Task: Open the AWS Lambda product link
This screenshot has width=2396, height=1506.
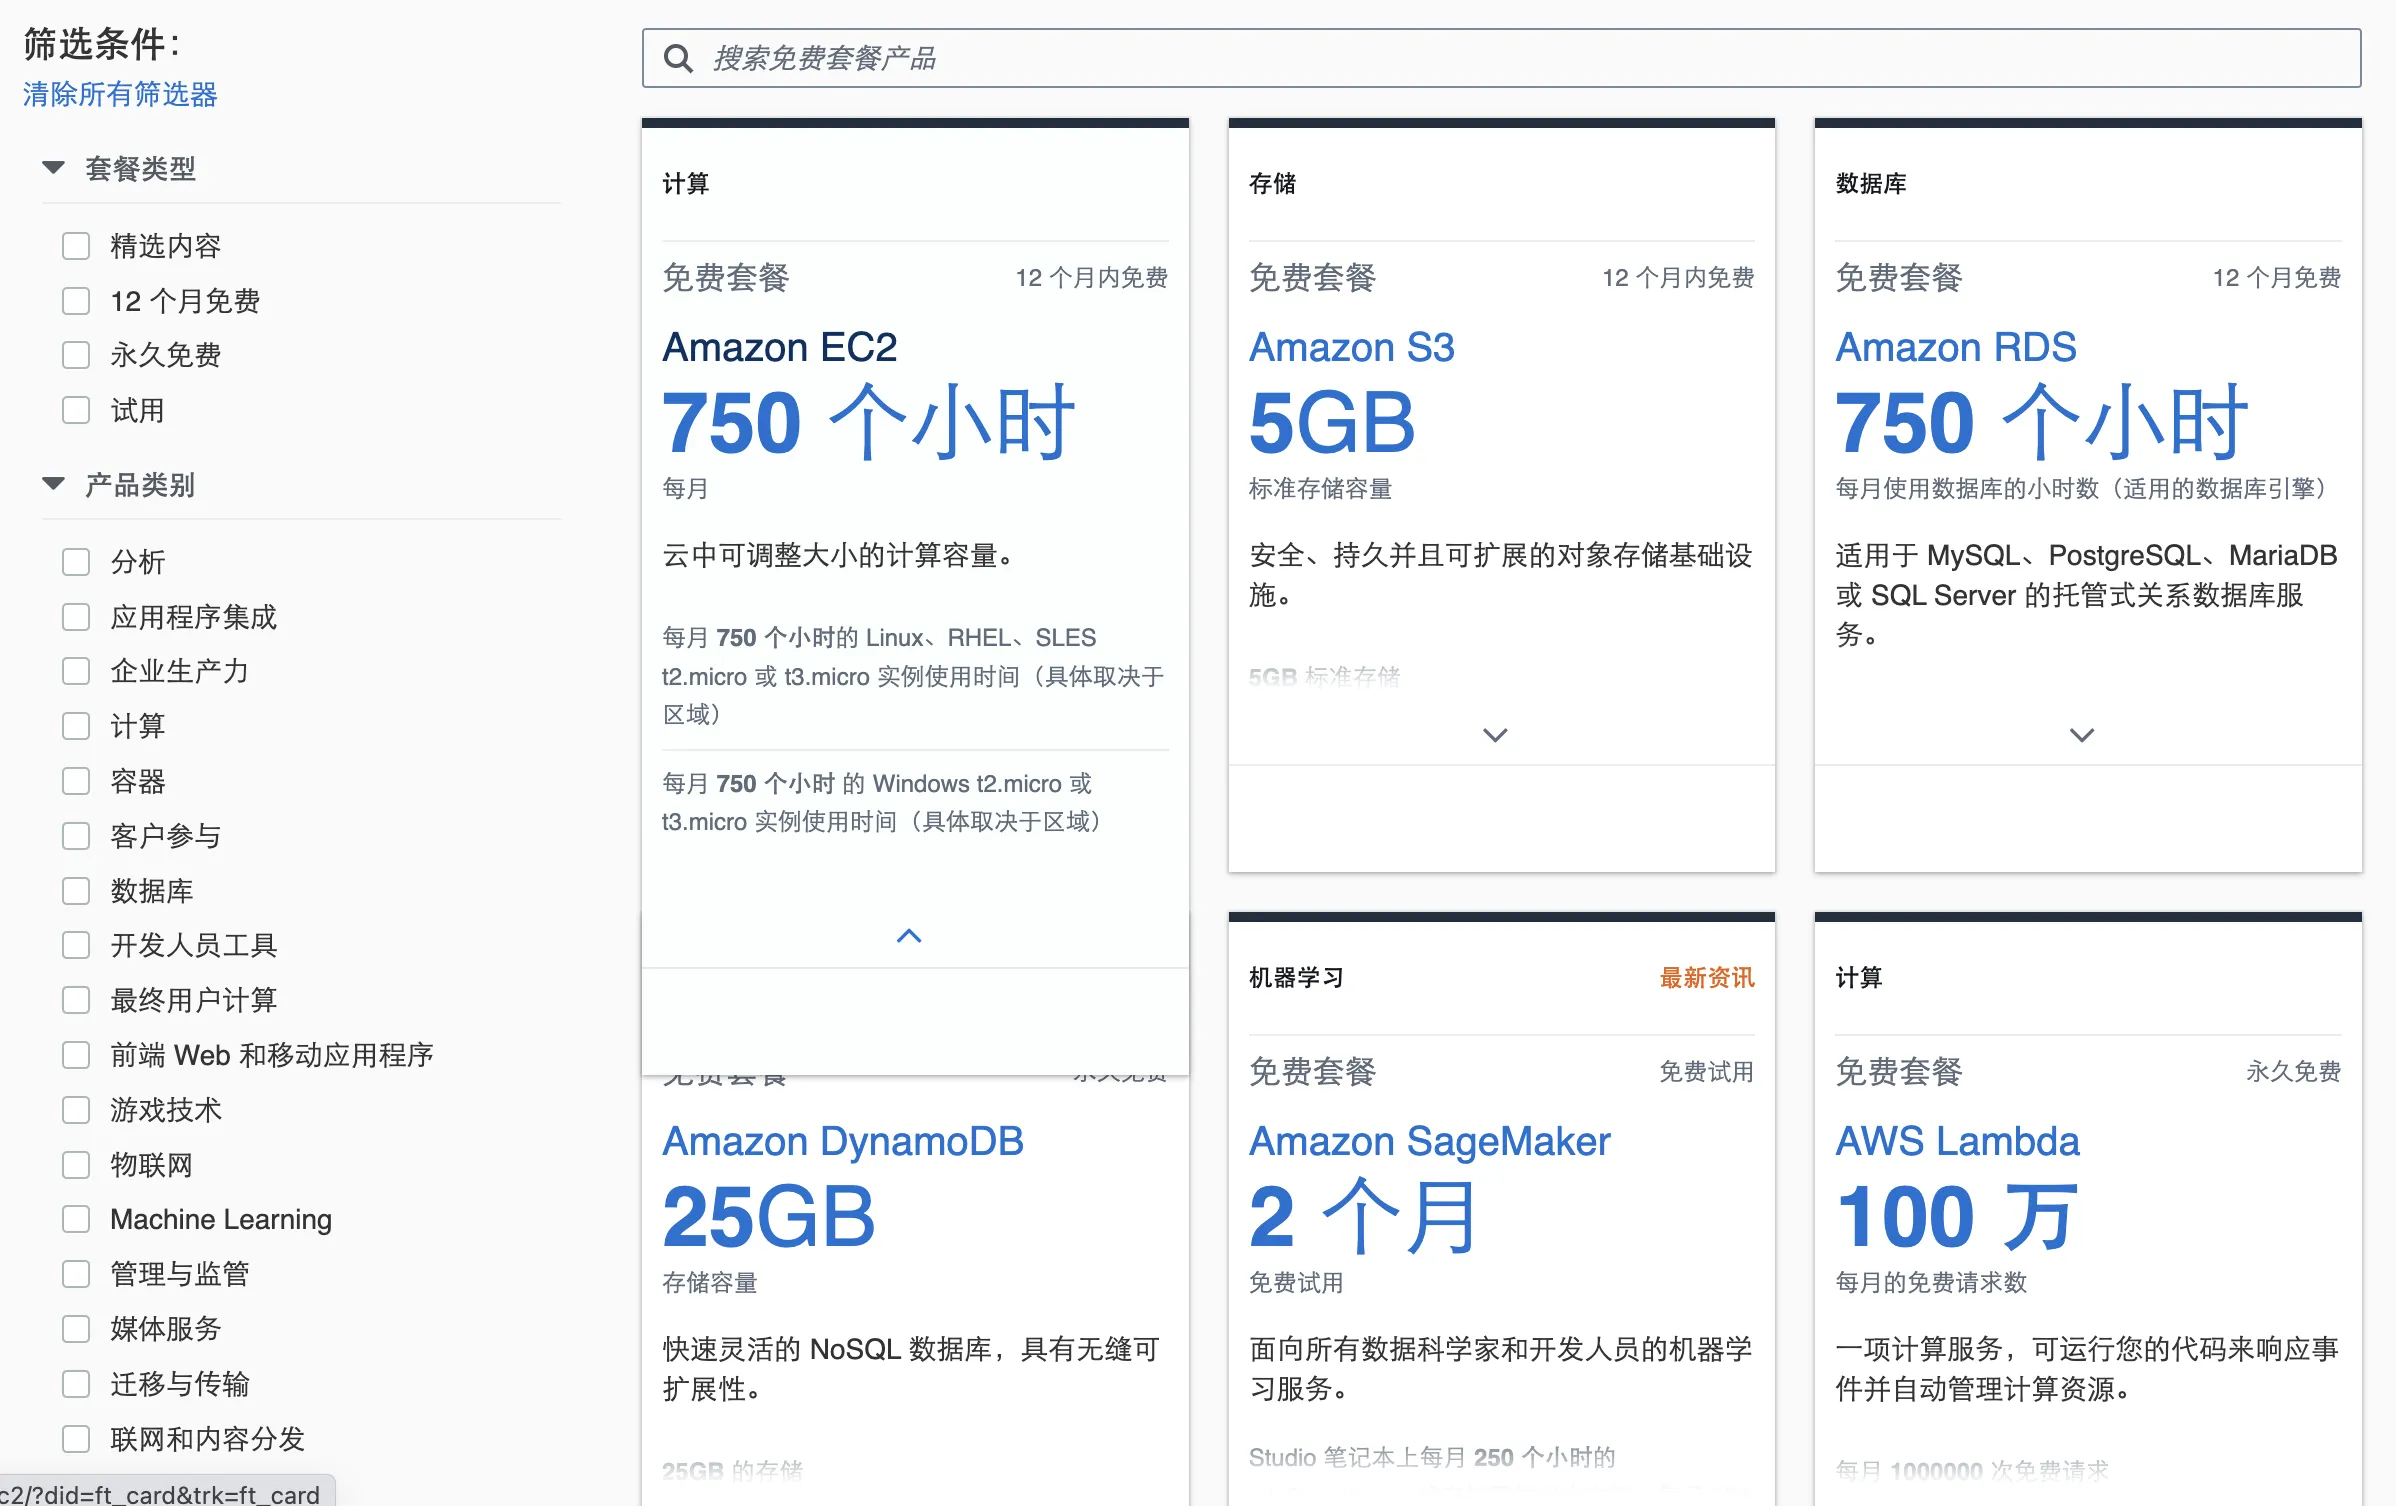Action: 1956,1141
